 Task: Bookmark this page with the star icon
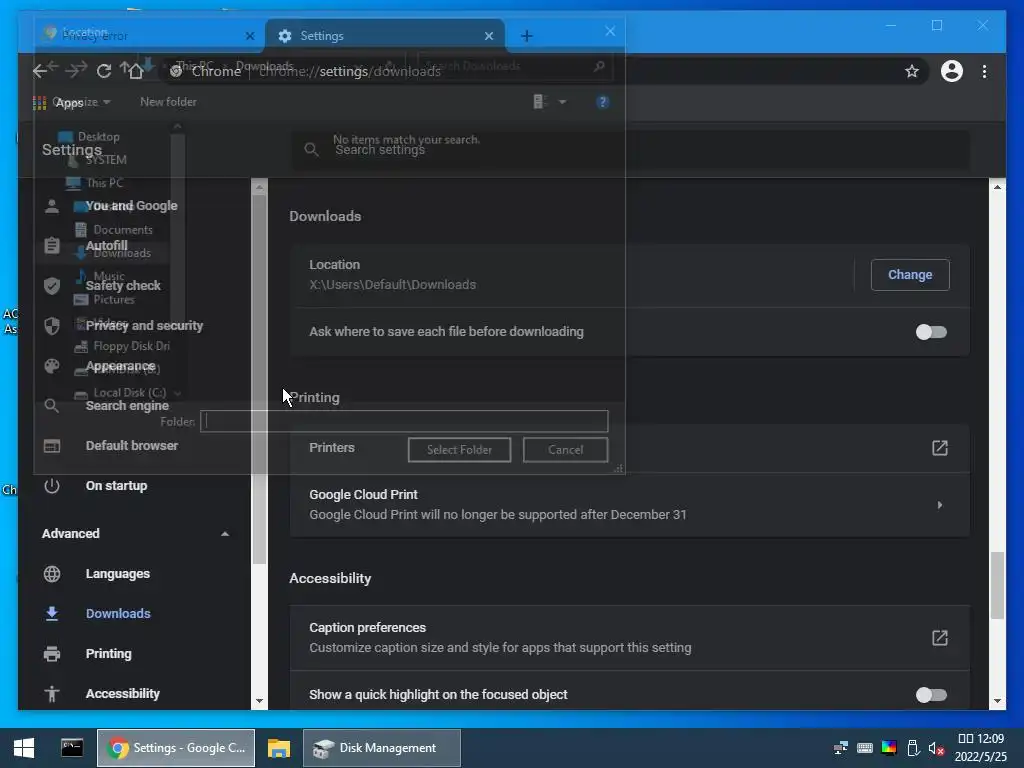coord(912,71)
